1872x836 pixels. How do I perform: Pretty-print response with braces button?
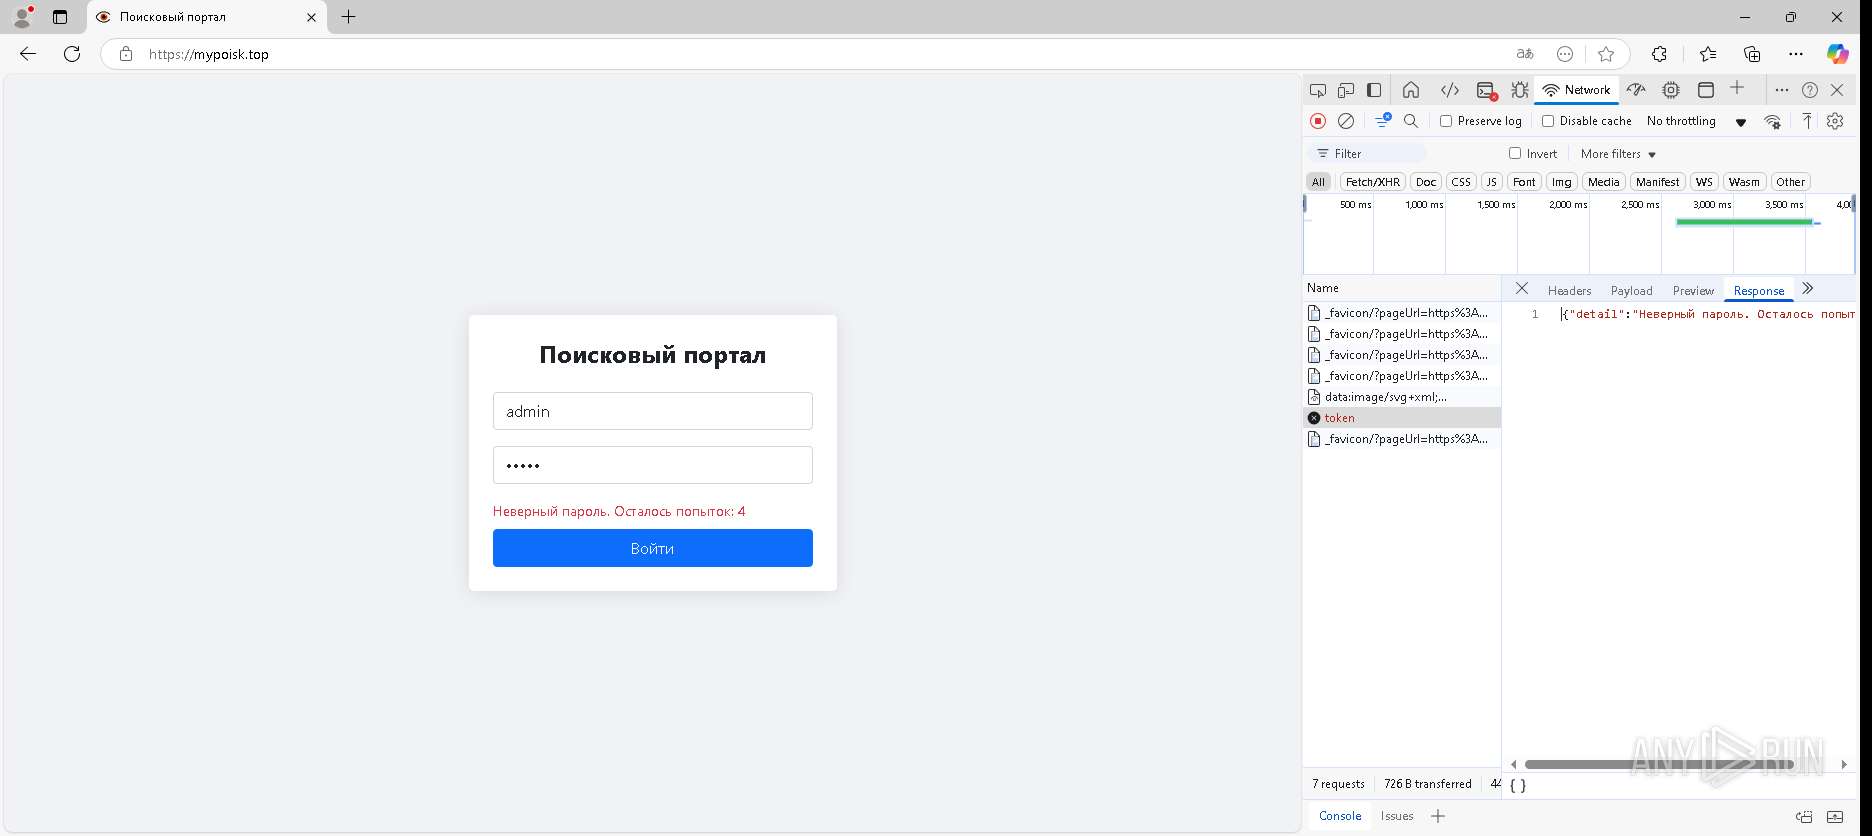[x=1518, y=786]
